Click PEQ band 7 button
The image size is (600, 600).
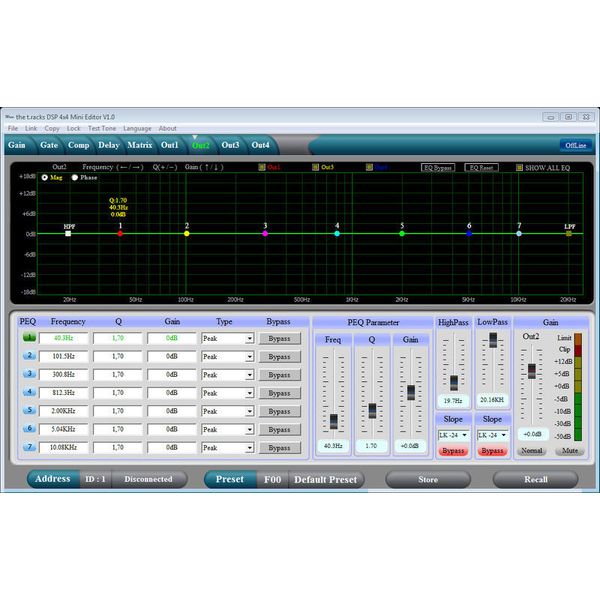coord(29,447)
